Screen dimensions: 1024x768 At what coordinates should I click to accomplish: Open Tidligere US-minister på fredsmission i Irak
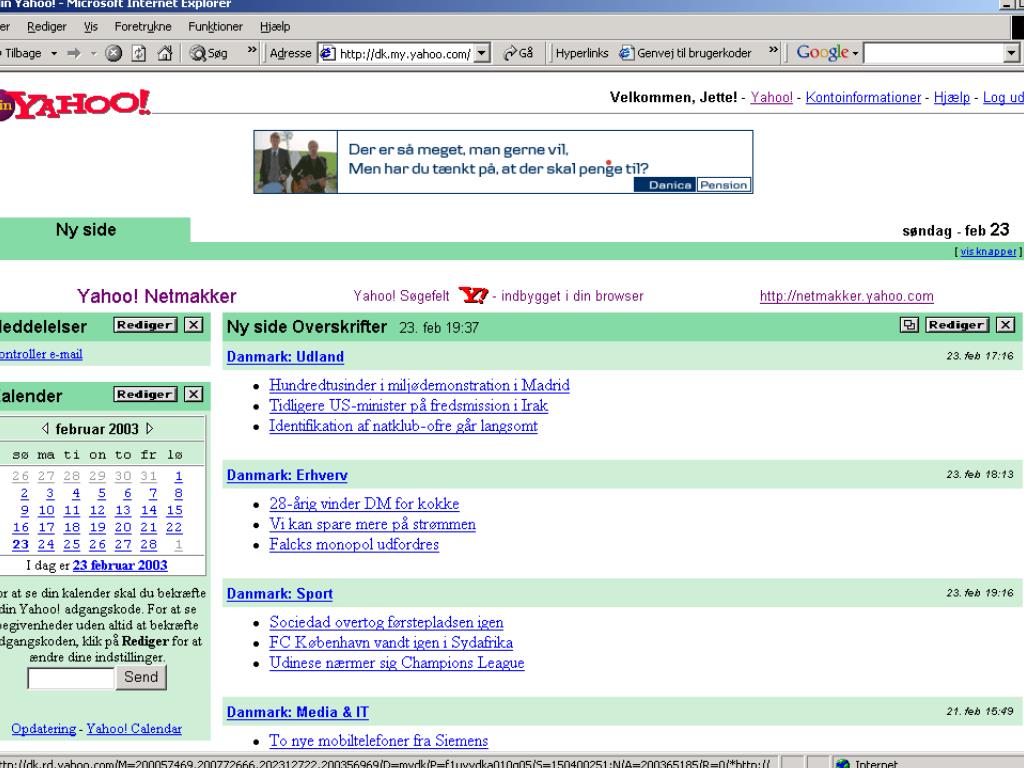click(x=408, y=406)
